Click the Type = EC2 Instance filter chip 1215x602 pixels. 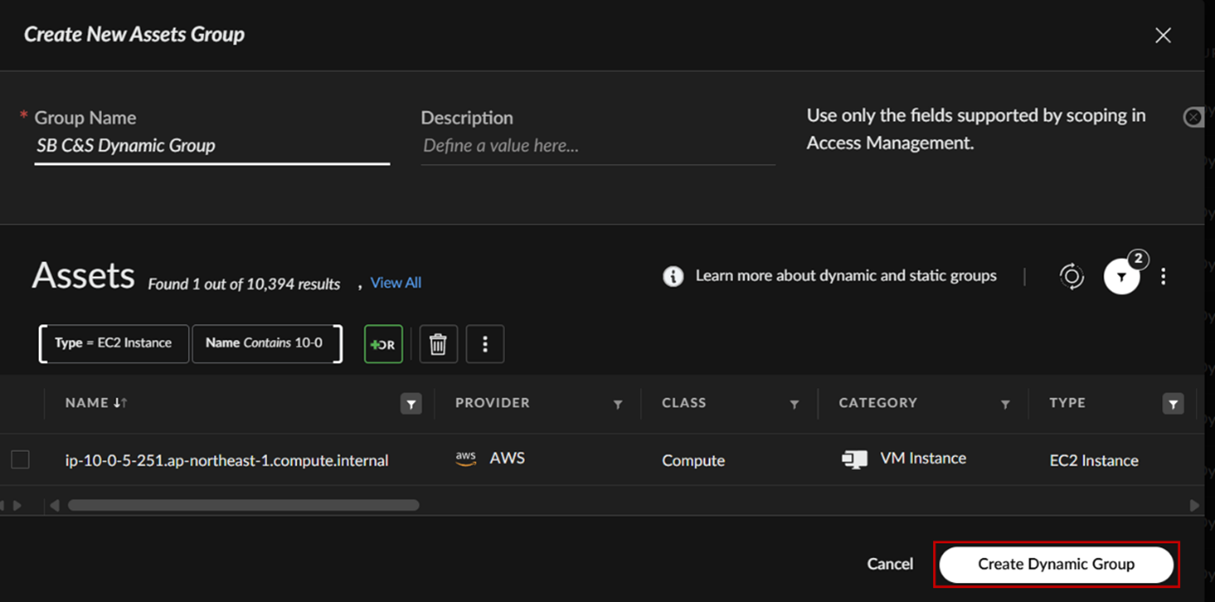click(113, 343)
